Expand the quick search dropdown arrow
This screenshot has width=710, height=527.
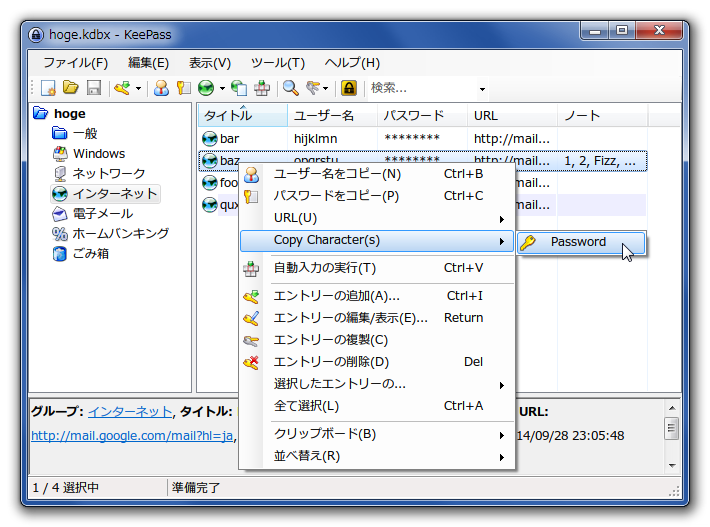click(482, 89)
